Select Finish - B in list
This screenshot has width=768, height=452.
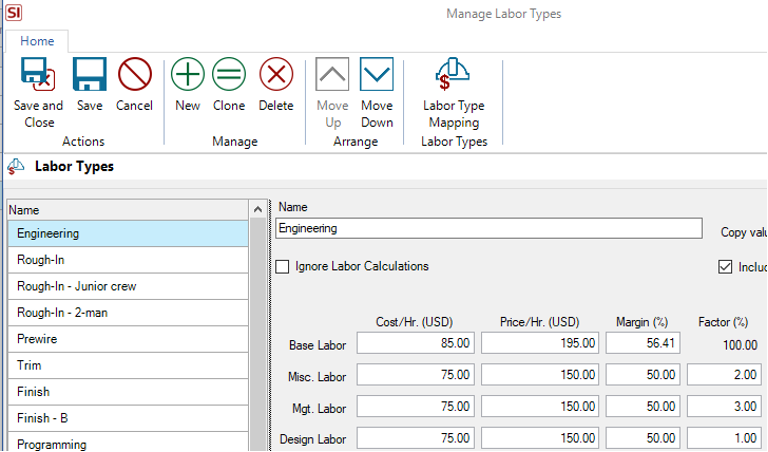pos(128,419)
